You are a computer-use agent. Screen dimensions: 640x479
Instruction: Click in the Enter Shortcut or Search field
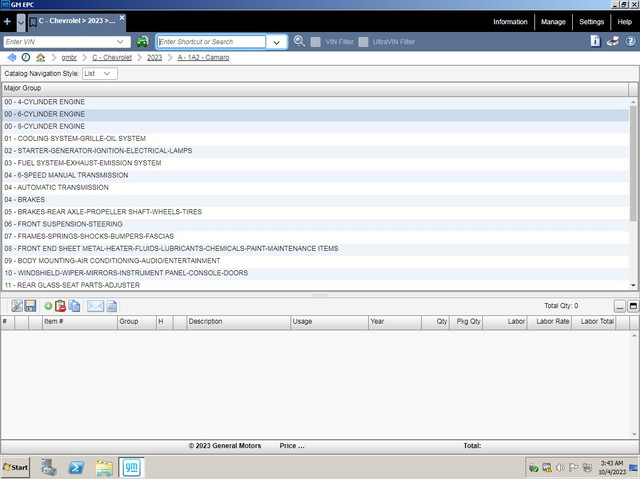(211, 42)
